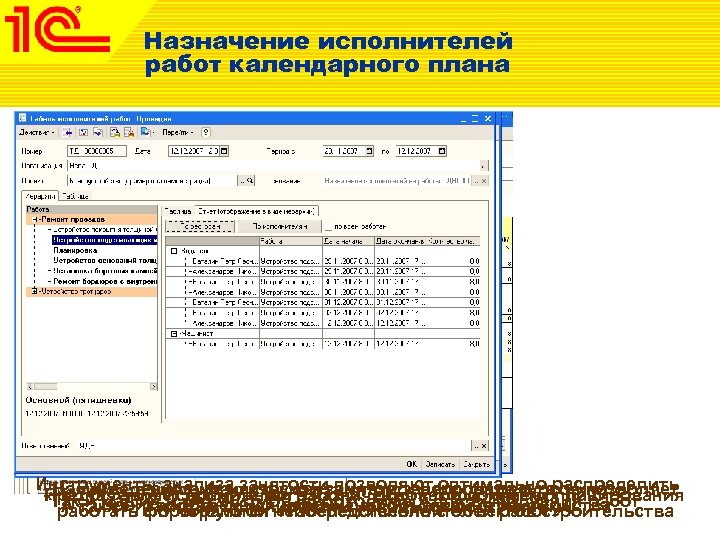The width and height of the screenshot is (720, 540).
Task: Click the Дата окончания column header
Action: (400, 241)
